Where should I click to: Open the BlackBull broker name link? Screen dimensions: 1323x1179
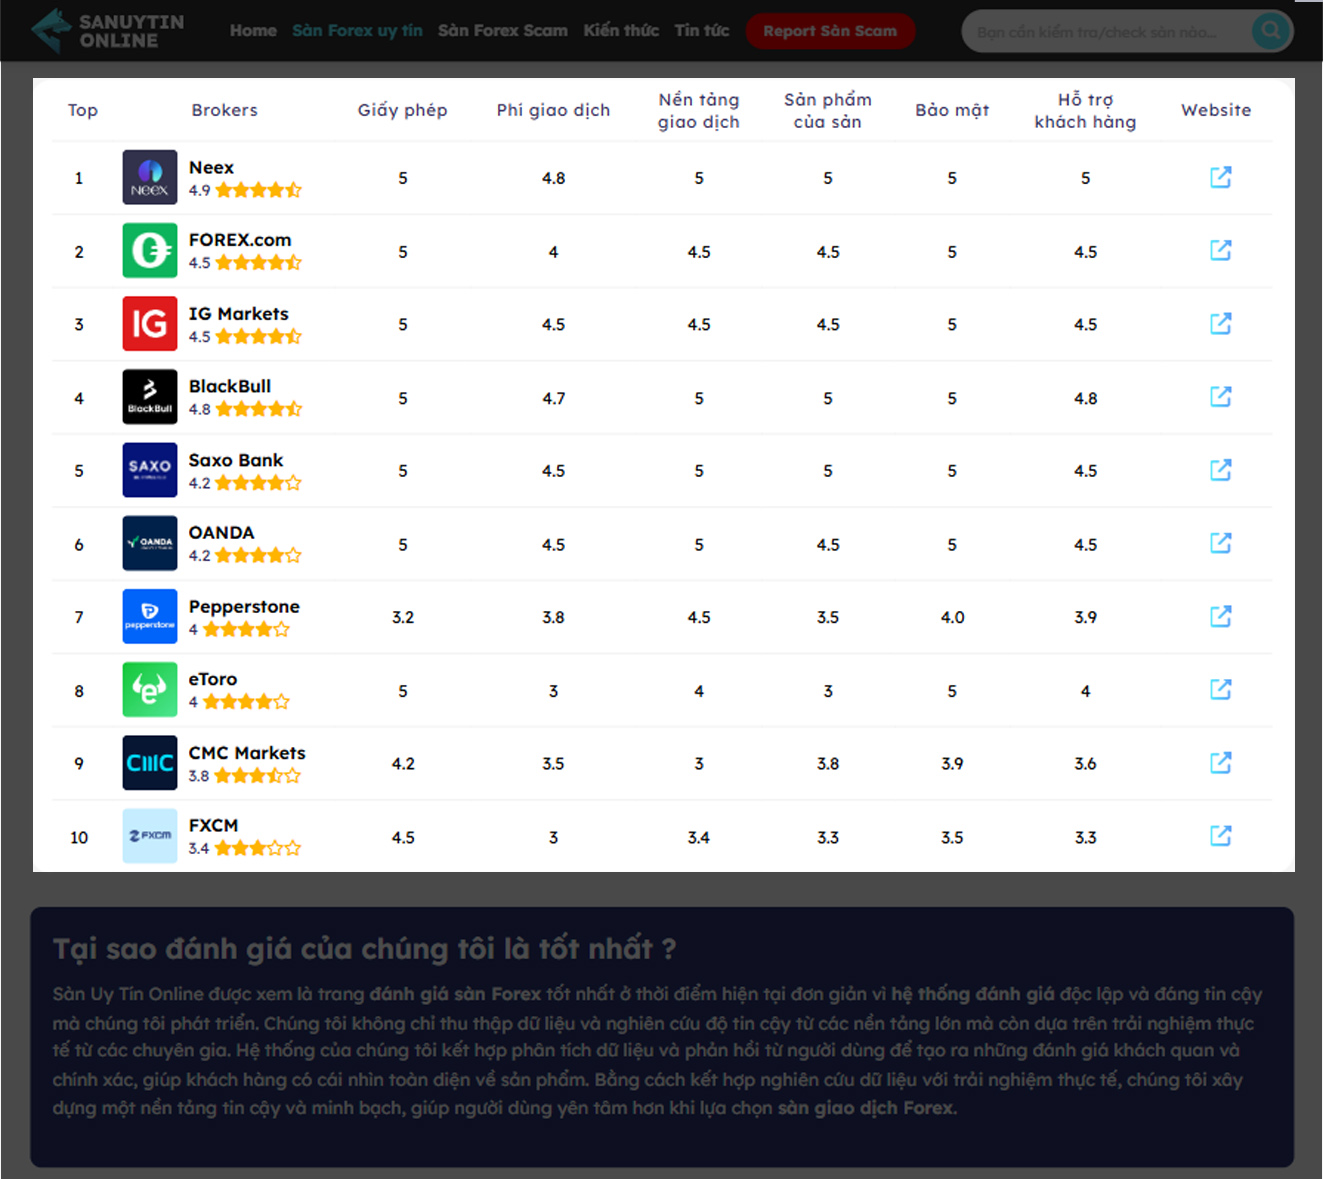click(x=230, y=386)
